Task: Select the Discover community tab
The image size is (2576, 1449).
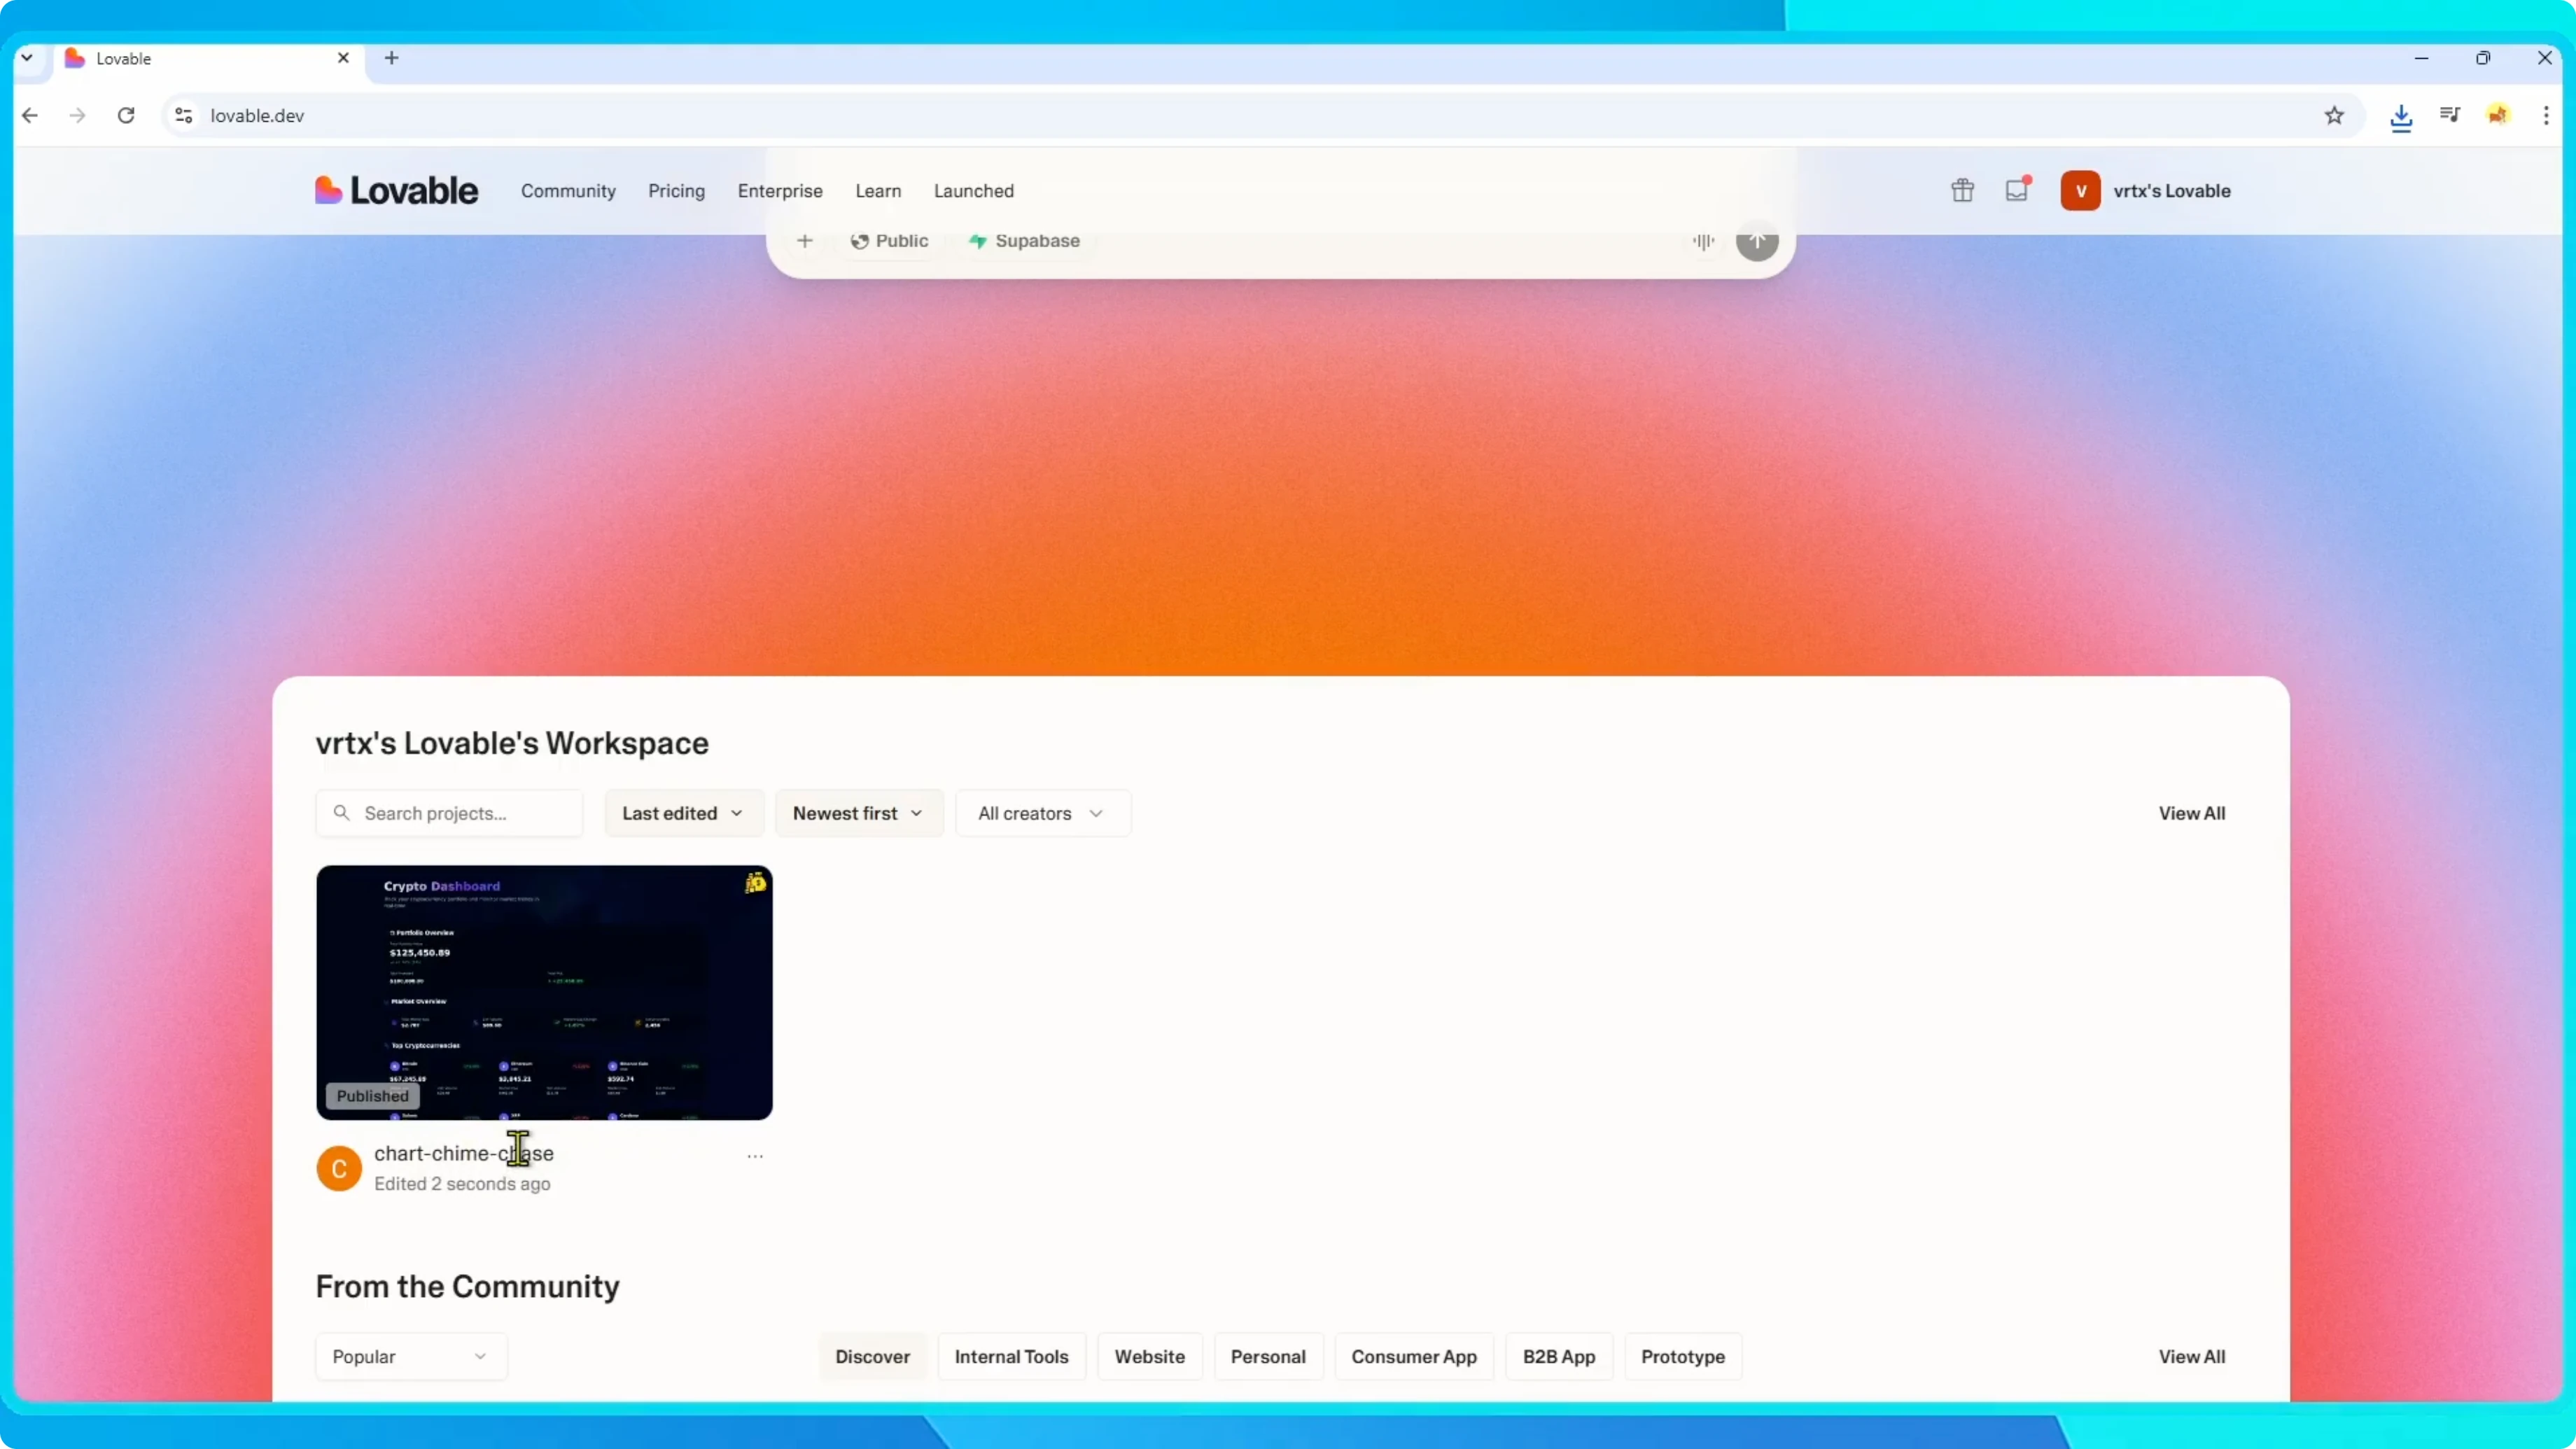Action: (873, 1356)
